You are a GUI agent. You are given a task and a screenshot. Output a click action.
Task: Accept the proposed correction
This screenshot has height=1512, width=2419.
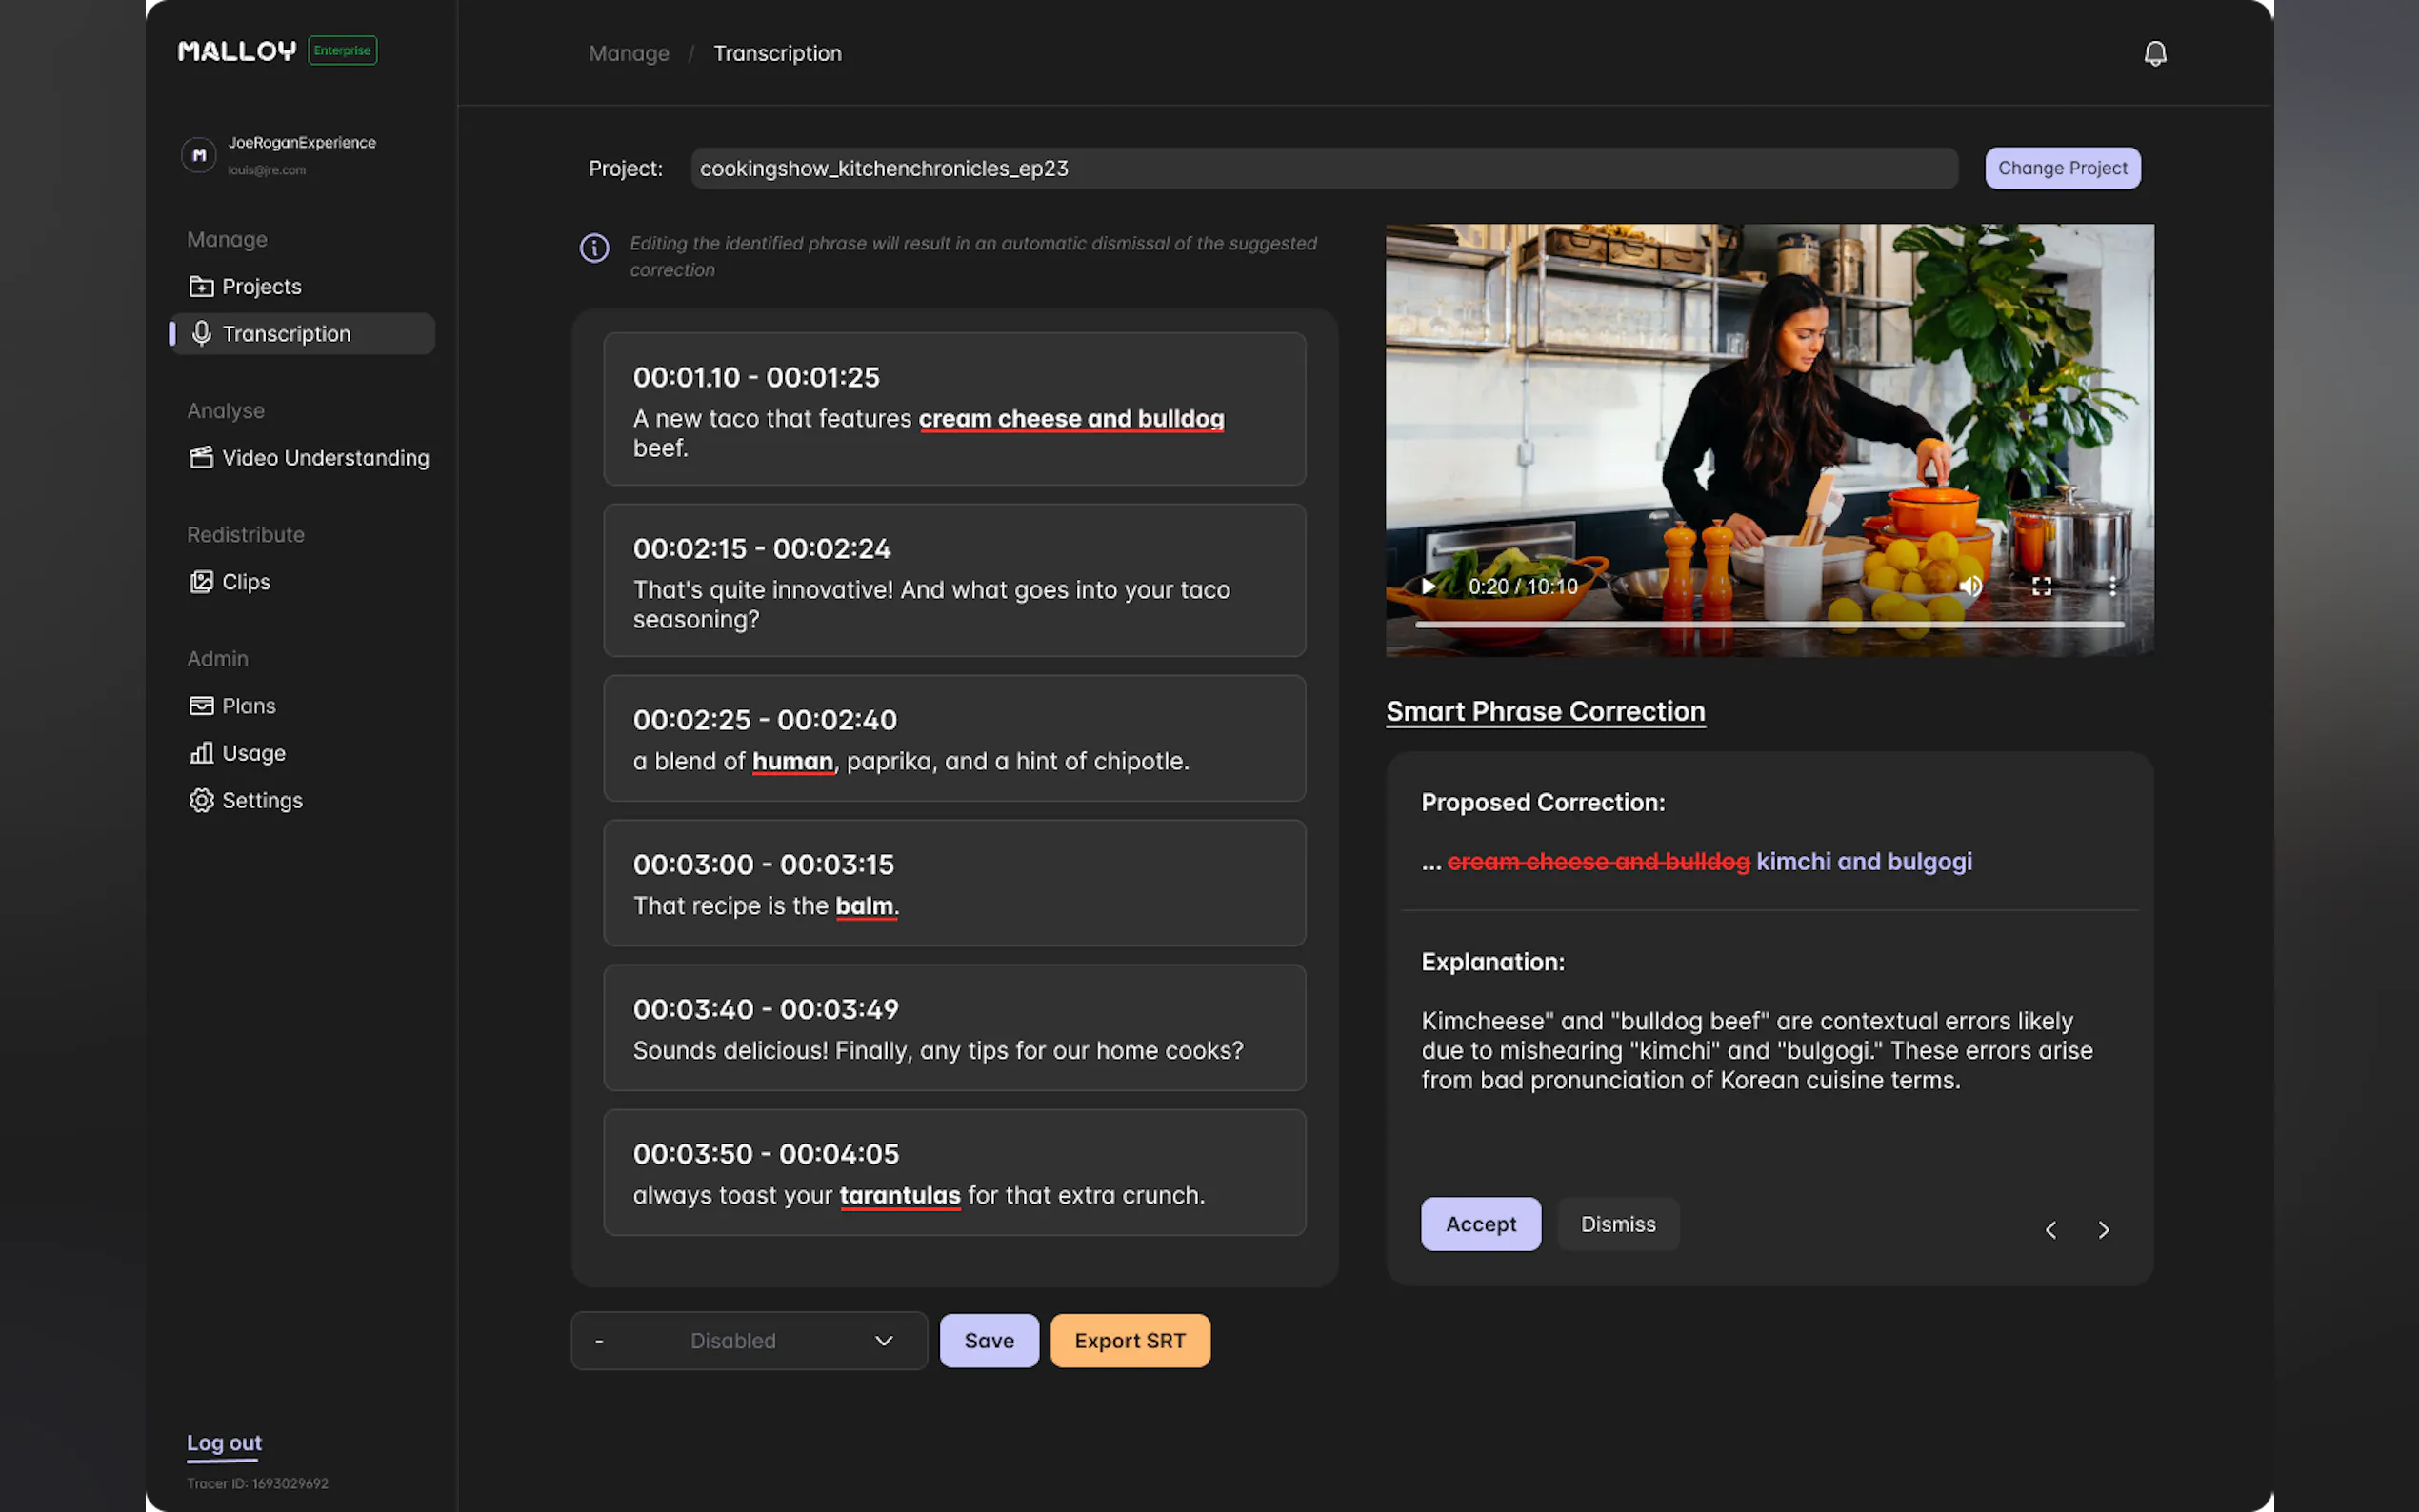tap(1480, 1224)
